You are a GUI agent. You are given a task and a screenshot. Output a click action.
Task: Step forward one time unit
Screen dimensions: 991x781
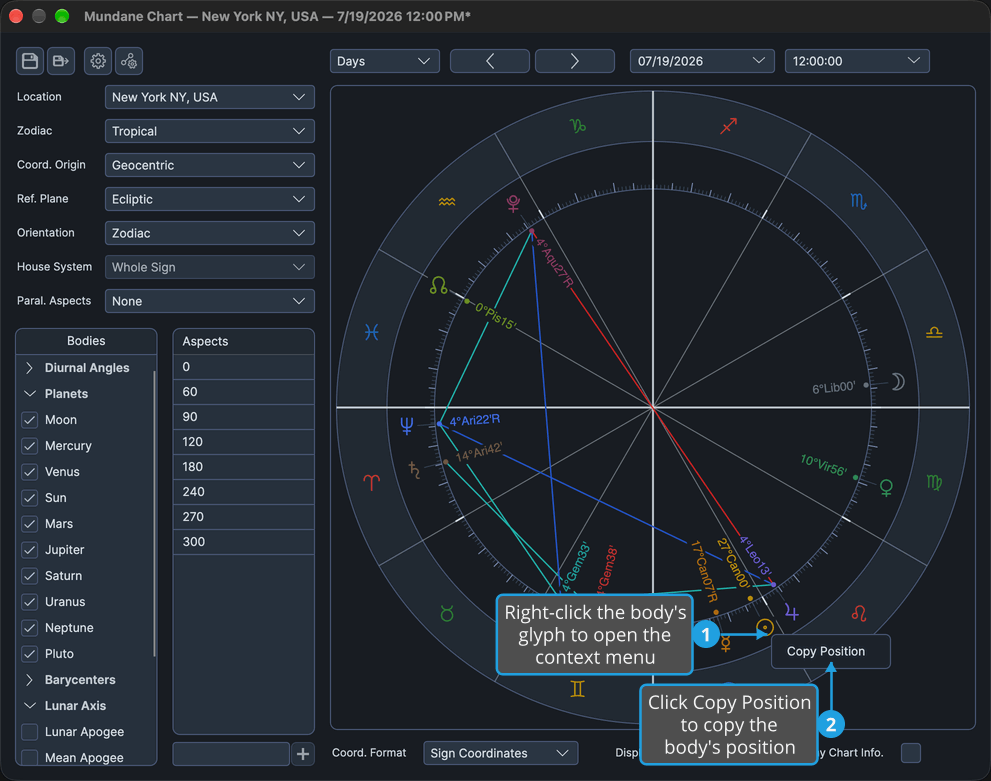coord(575,61)
